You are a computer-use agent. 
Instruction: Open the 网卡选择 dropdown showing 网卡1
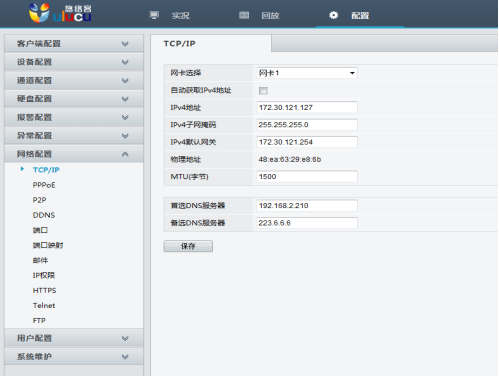click(x=307, y=73)
